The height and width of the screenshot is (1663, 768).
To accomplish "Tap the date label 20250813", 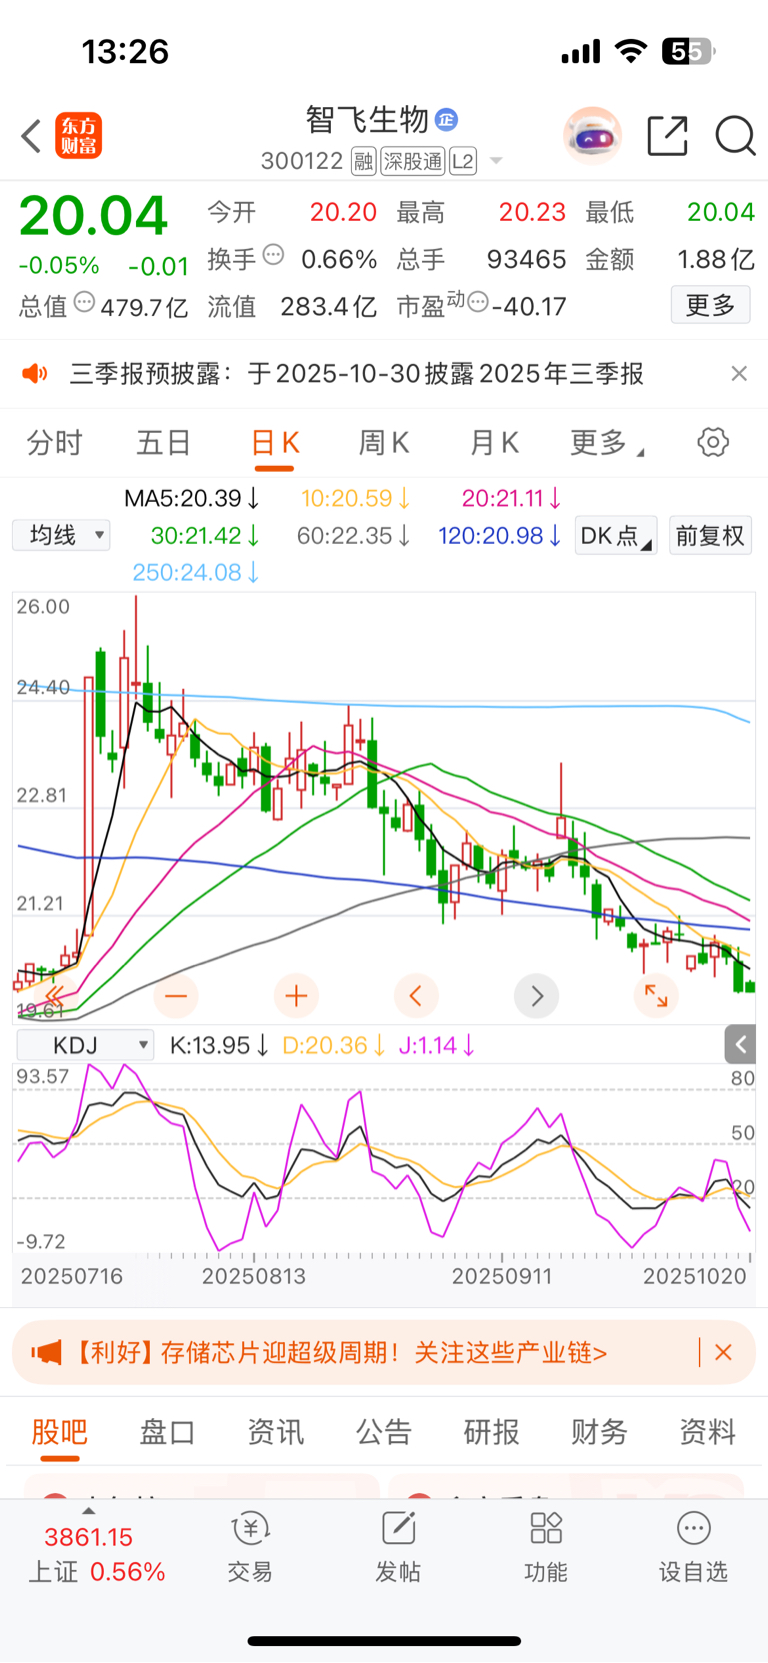I will coord(254,1276).
